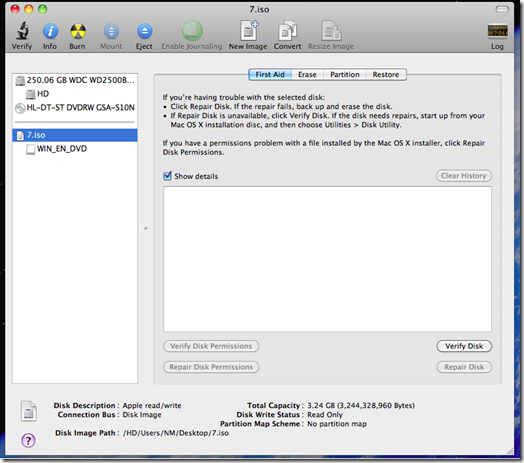Click the Enable Journaling icon
The width and height of the screenshot is (524, 463).
[x=192, y=31]
